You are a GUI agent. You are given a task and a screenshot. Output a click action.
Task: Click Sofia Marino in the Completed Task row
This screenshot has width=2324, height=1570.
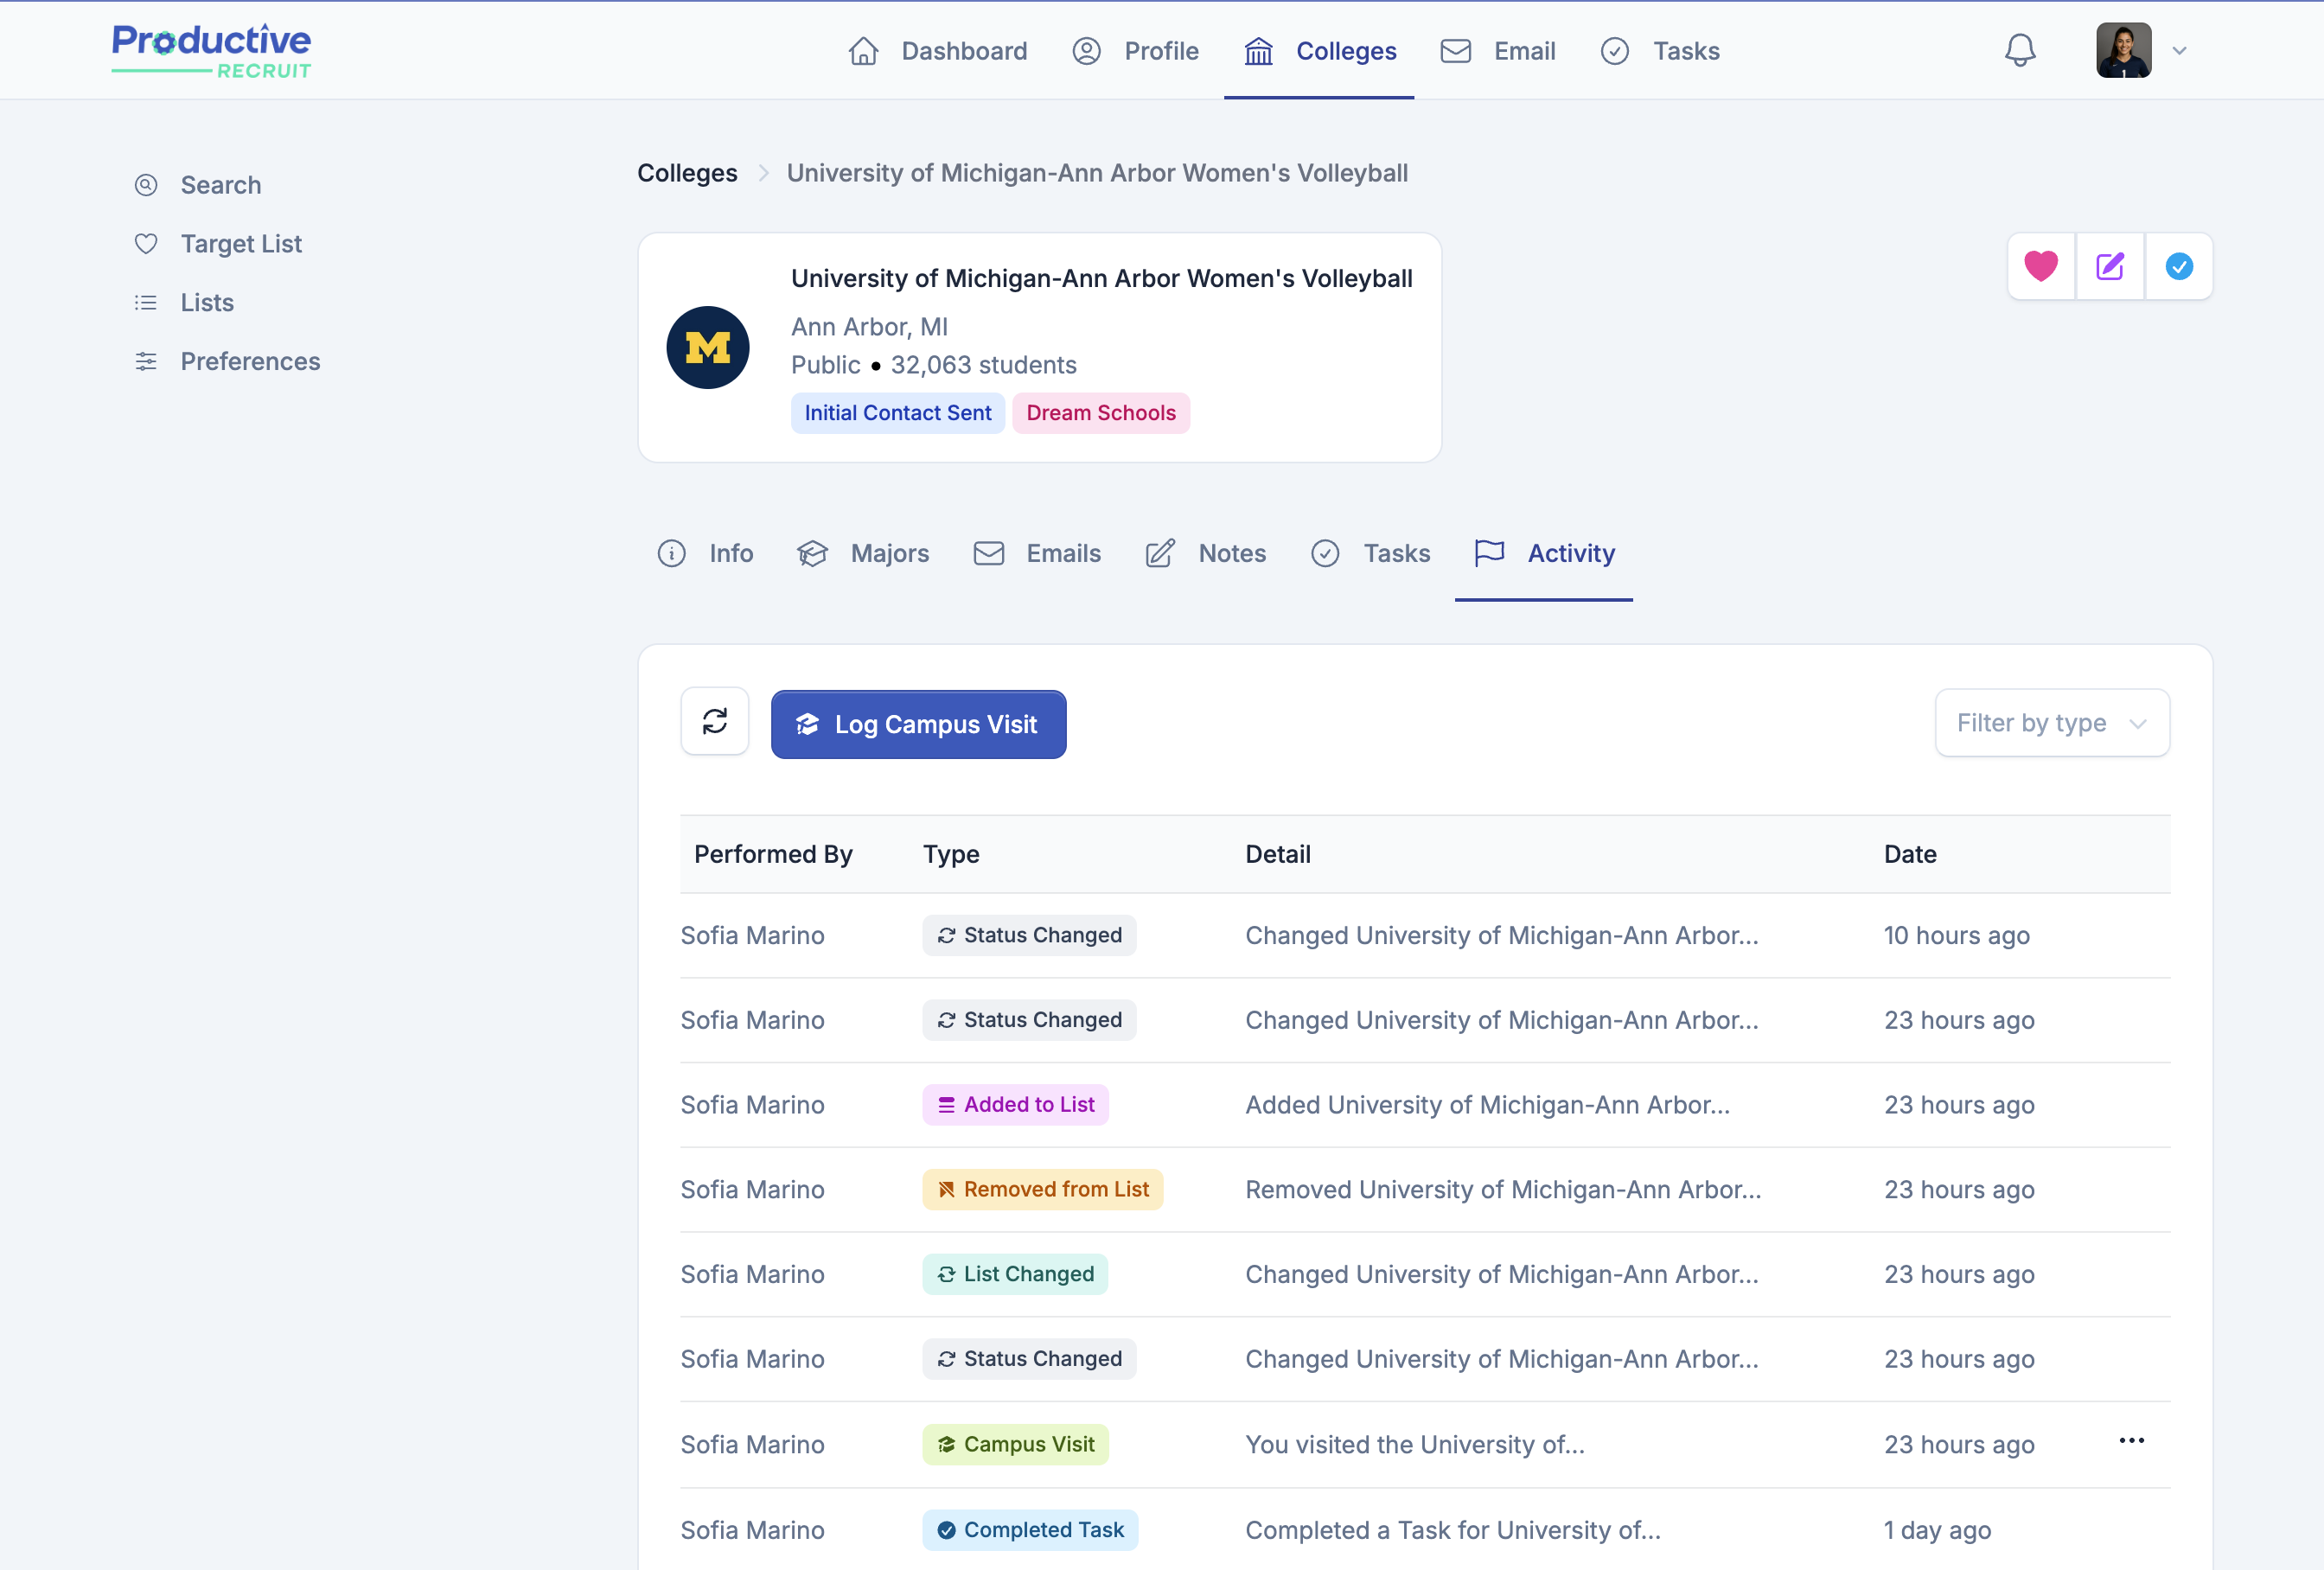pyautogui.click(x=752, y=1531)
